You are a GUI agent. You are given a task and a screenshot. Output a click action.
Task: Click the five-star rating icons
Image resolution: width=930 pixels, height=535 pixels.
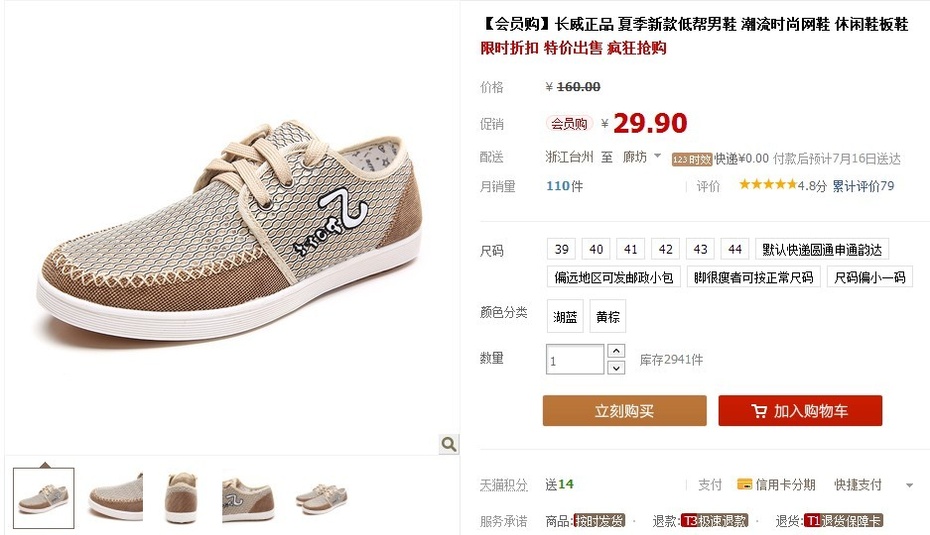click(x=767, y=184)
